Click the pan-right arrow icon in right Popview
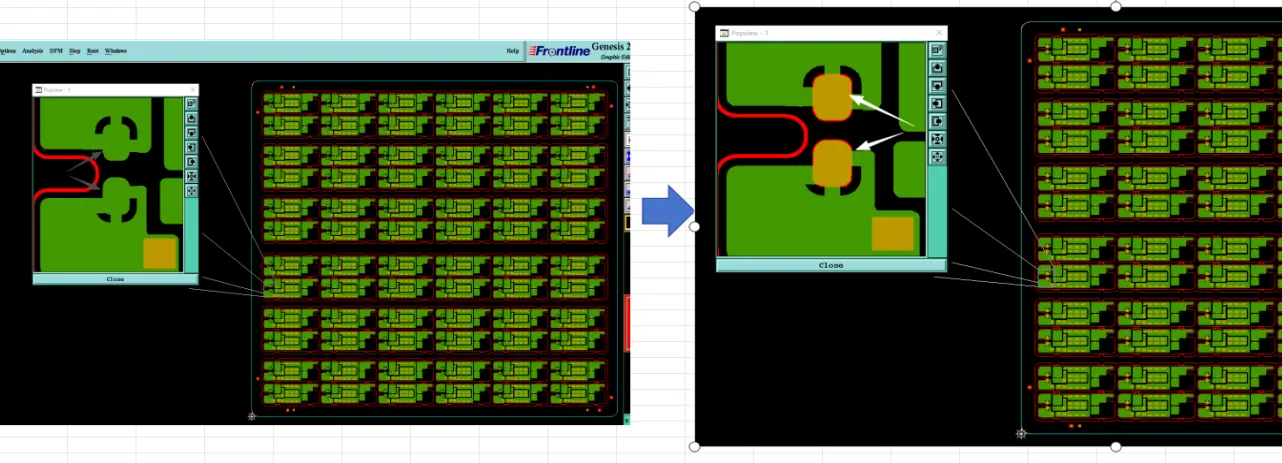Viewport: 1282px width, 463px height. tap(937, 121)
